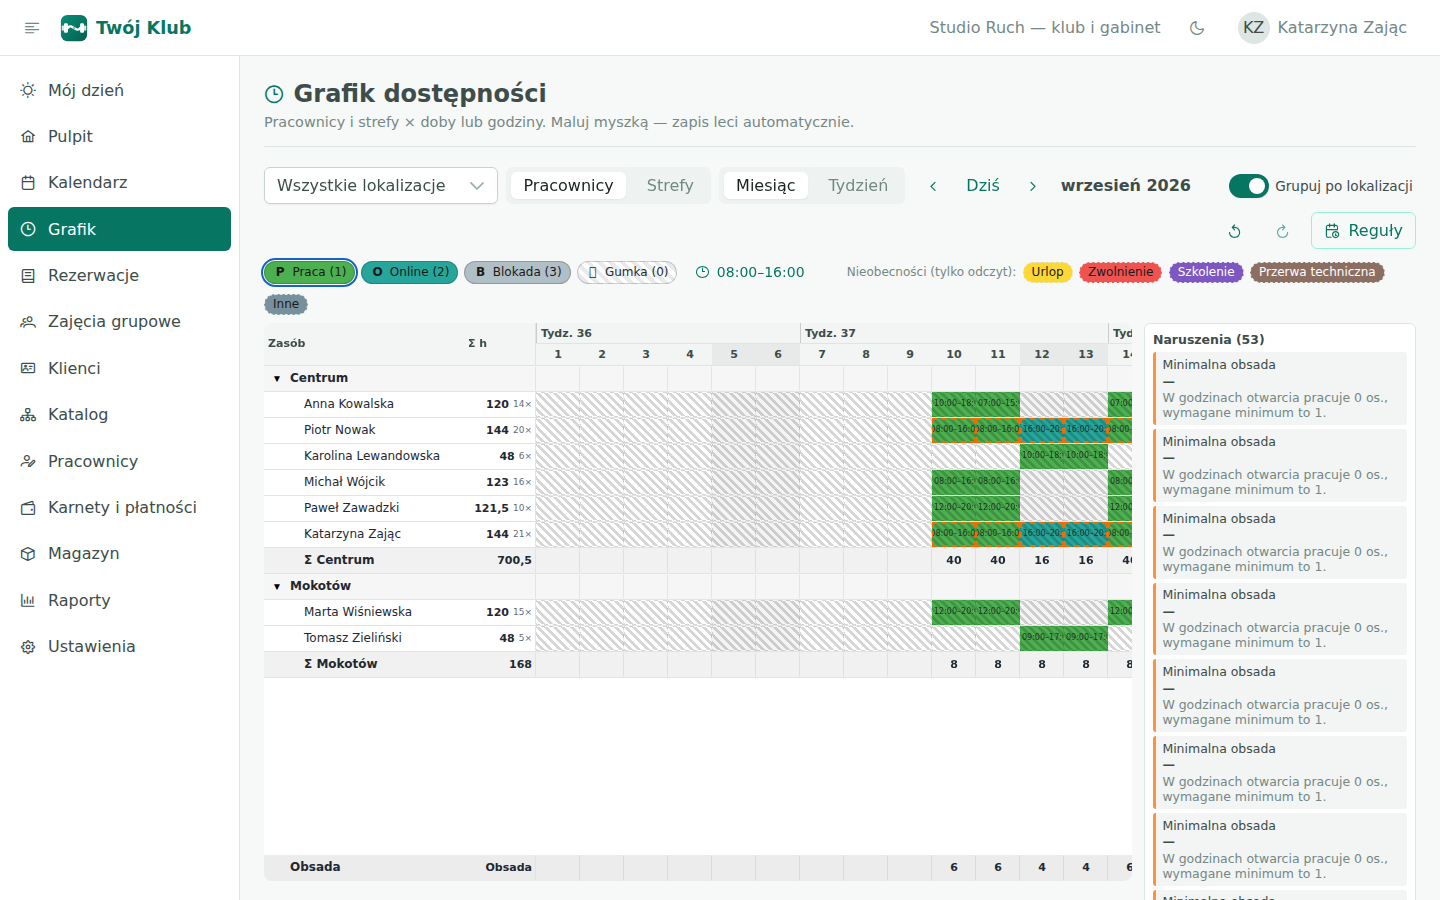Image resolution: width=1440 pixels, height=900 pixels.
Task: Click Anna Kowalska's shift on day 10
Action: [954, 404]
